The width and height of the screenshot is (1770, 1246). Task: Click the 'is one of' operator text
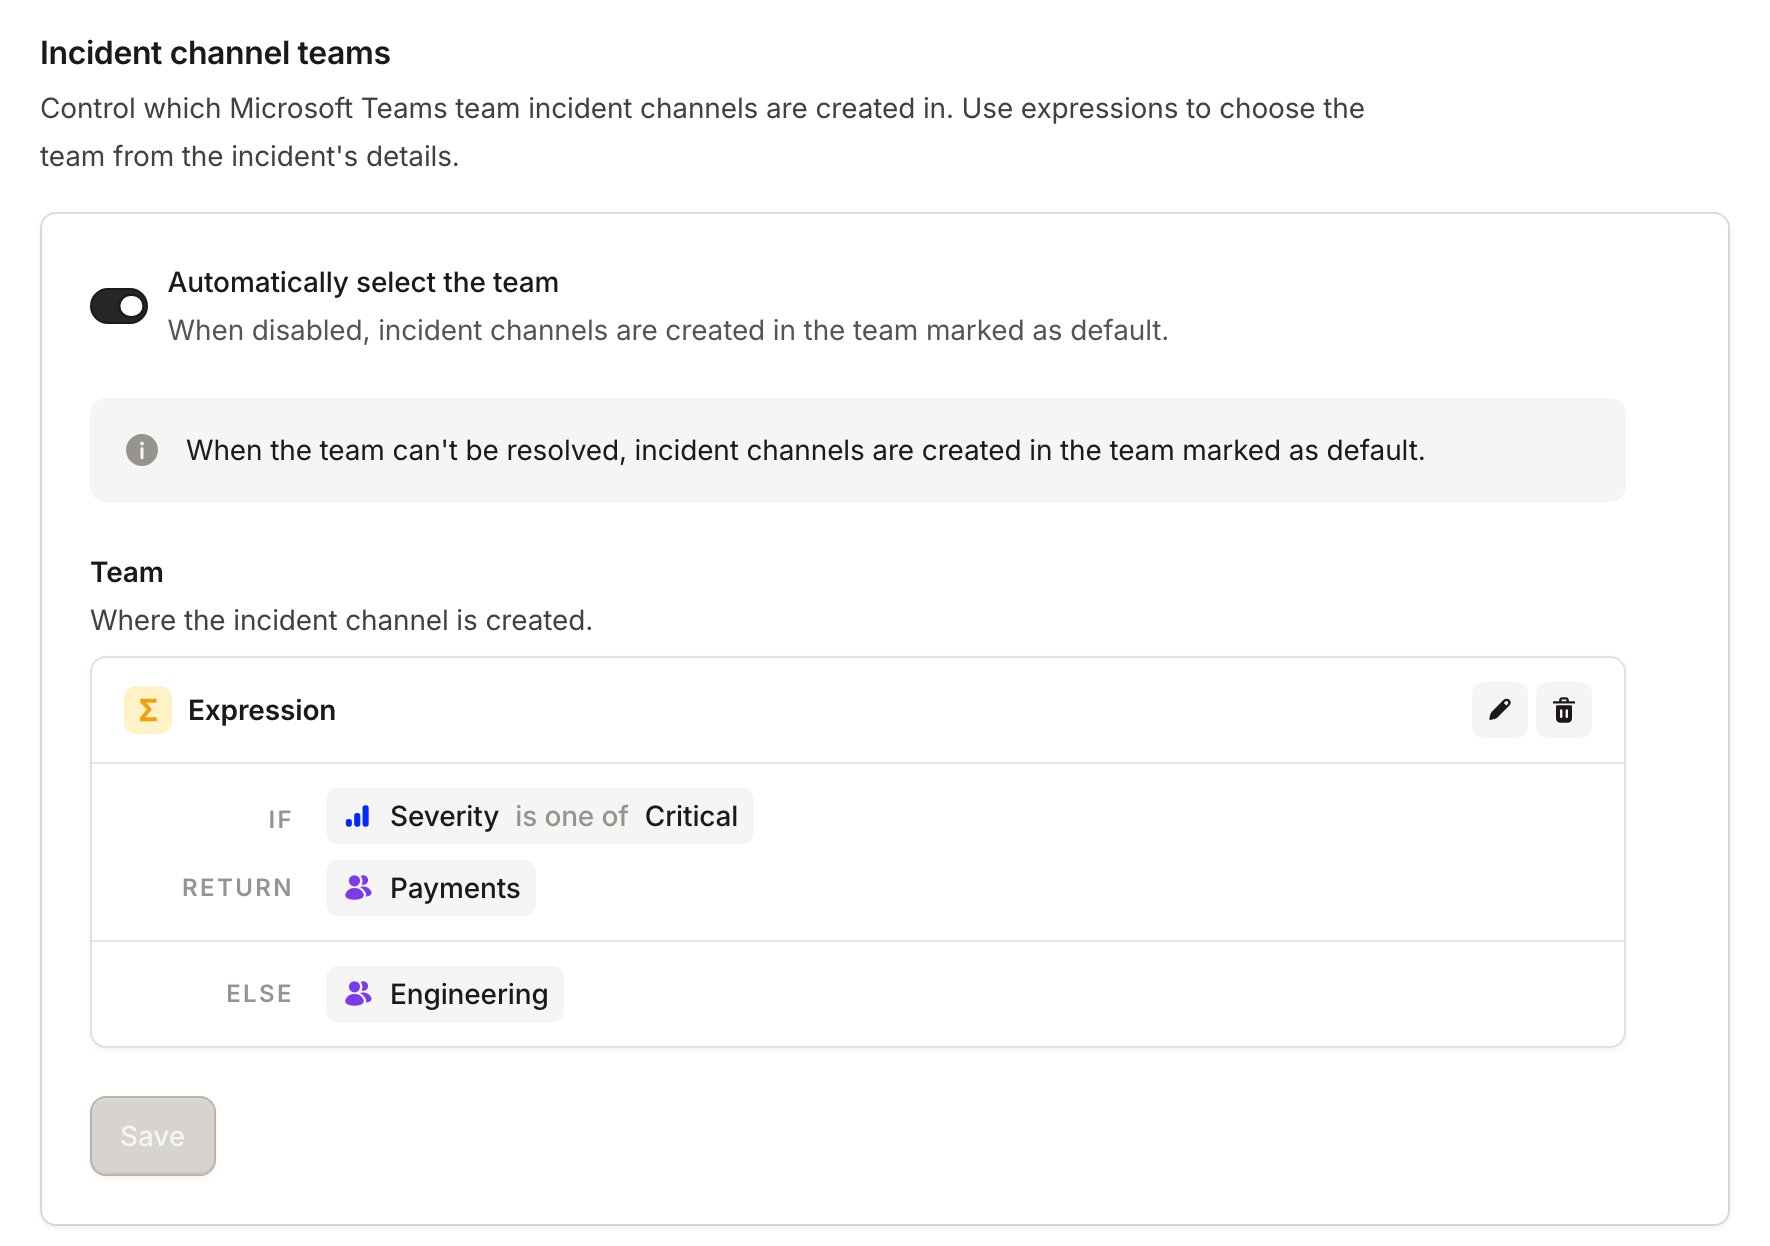[x=572, y=816]
